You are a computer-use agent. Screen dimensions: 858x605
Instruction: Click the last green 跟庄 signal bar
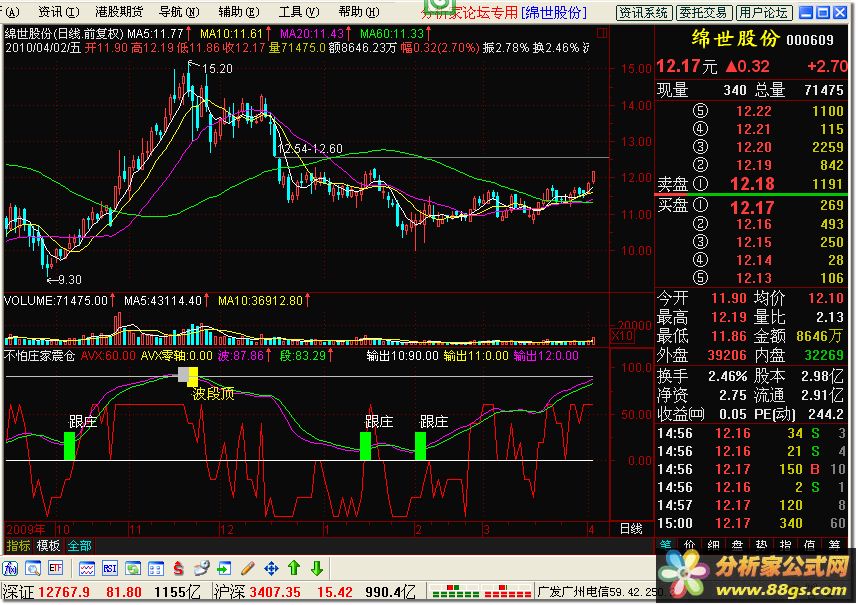coord(420,446)
